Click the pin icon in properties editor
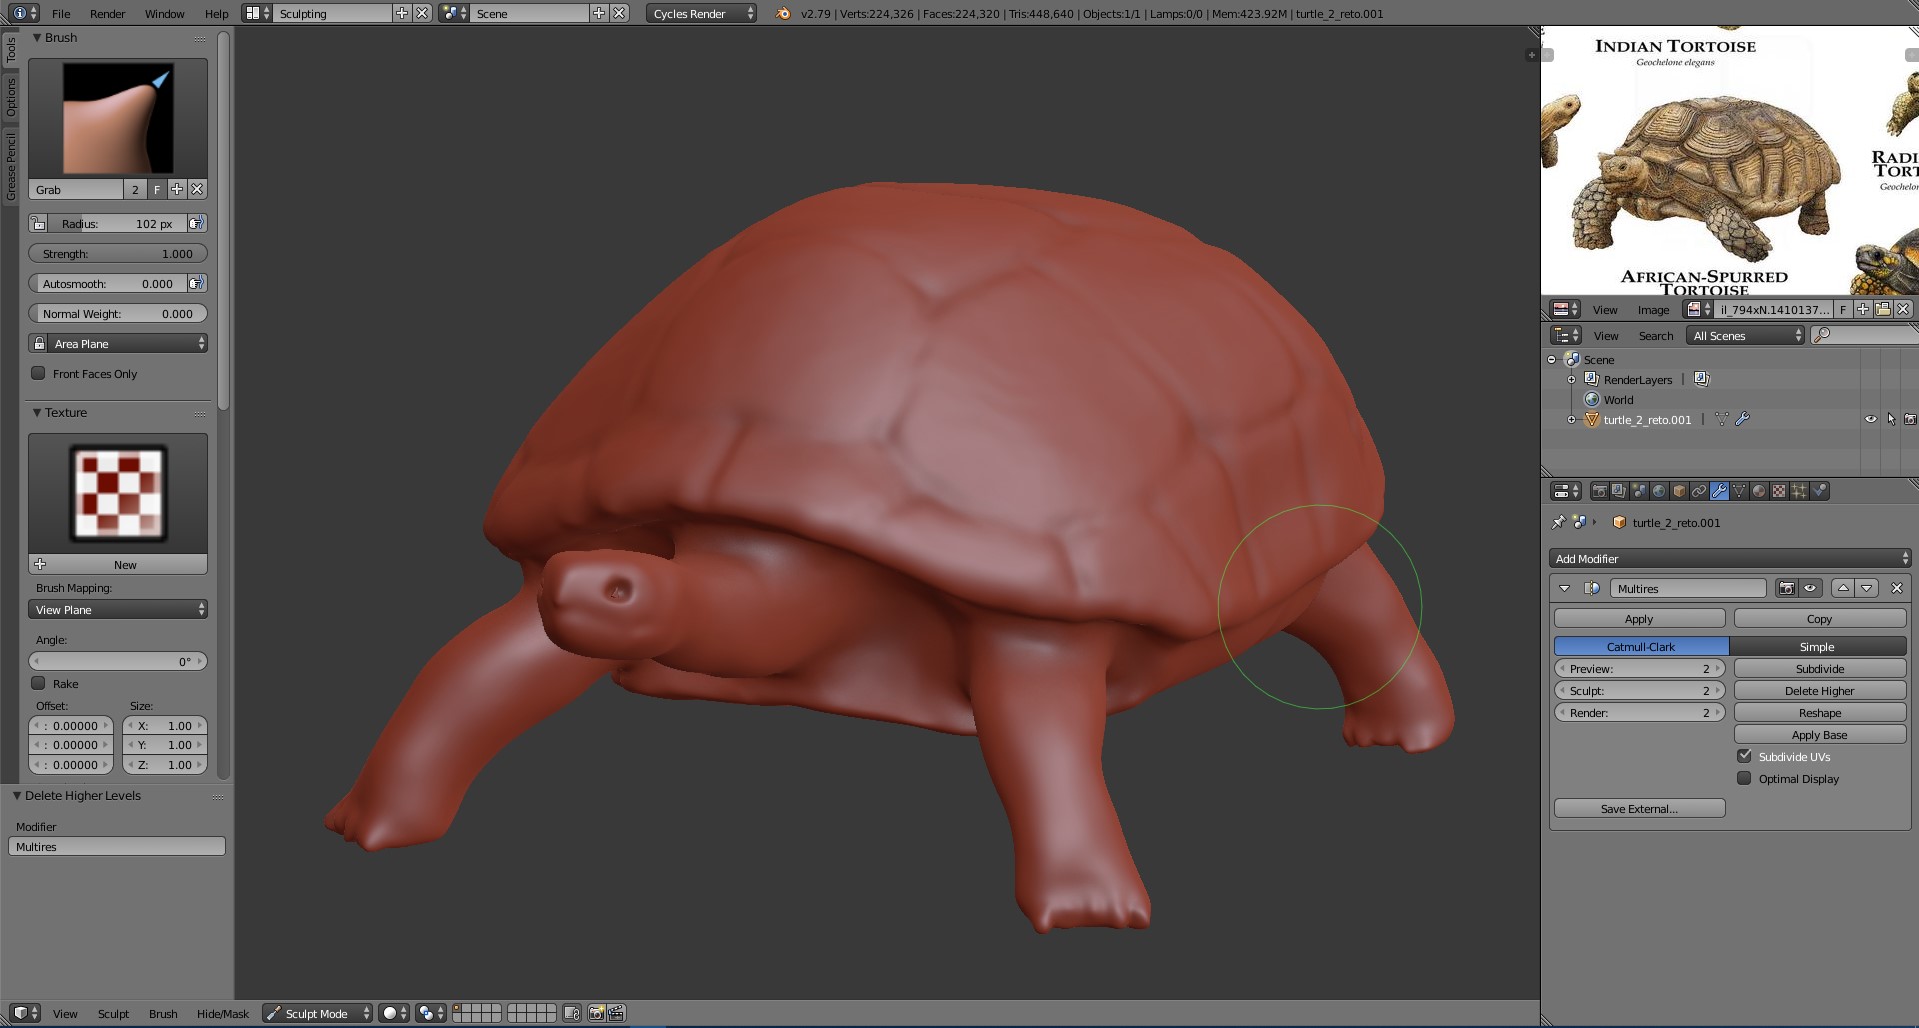 (x=1558, y=522)
